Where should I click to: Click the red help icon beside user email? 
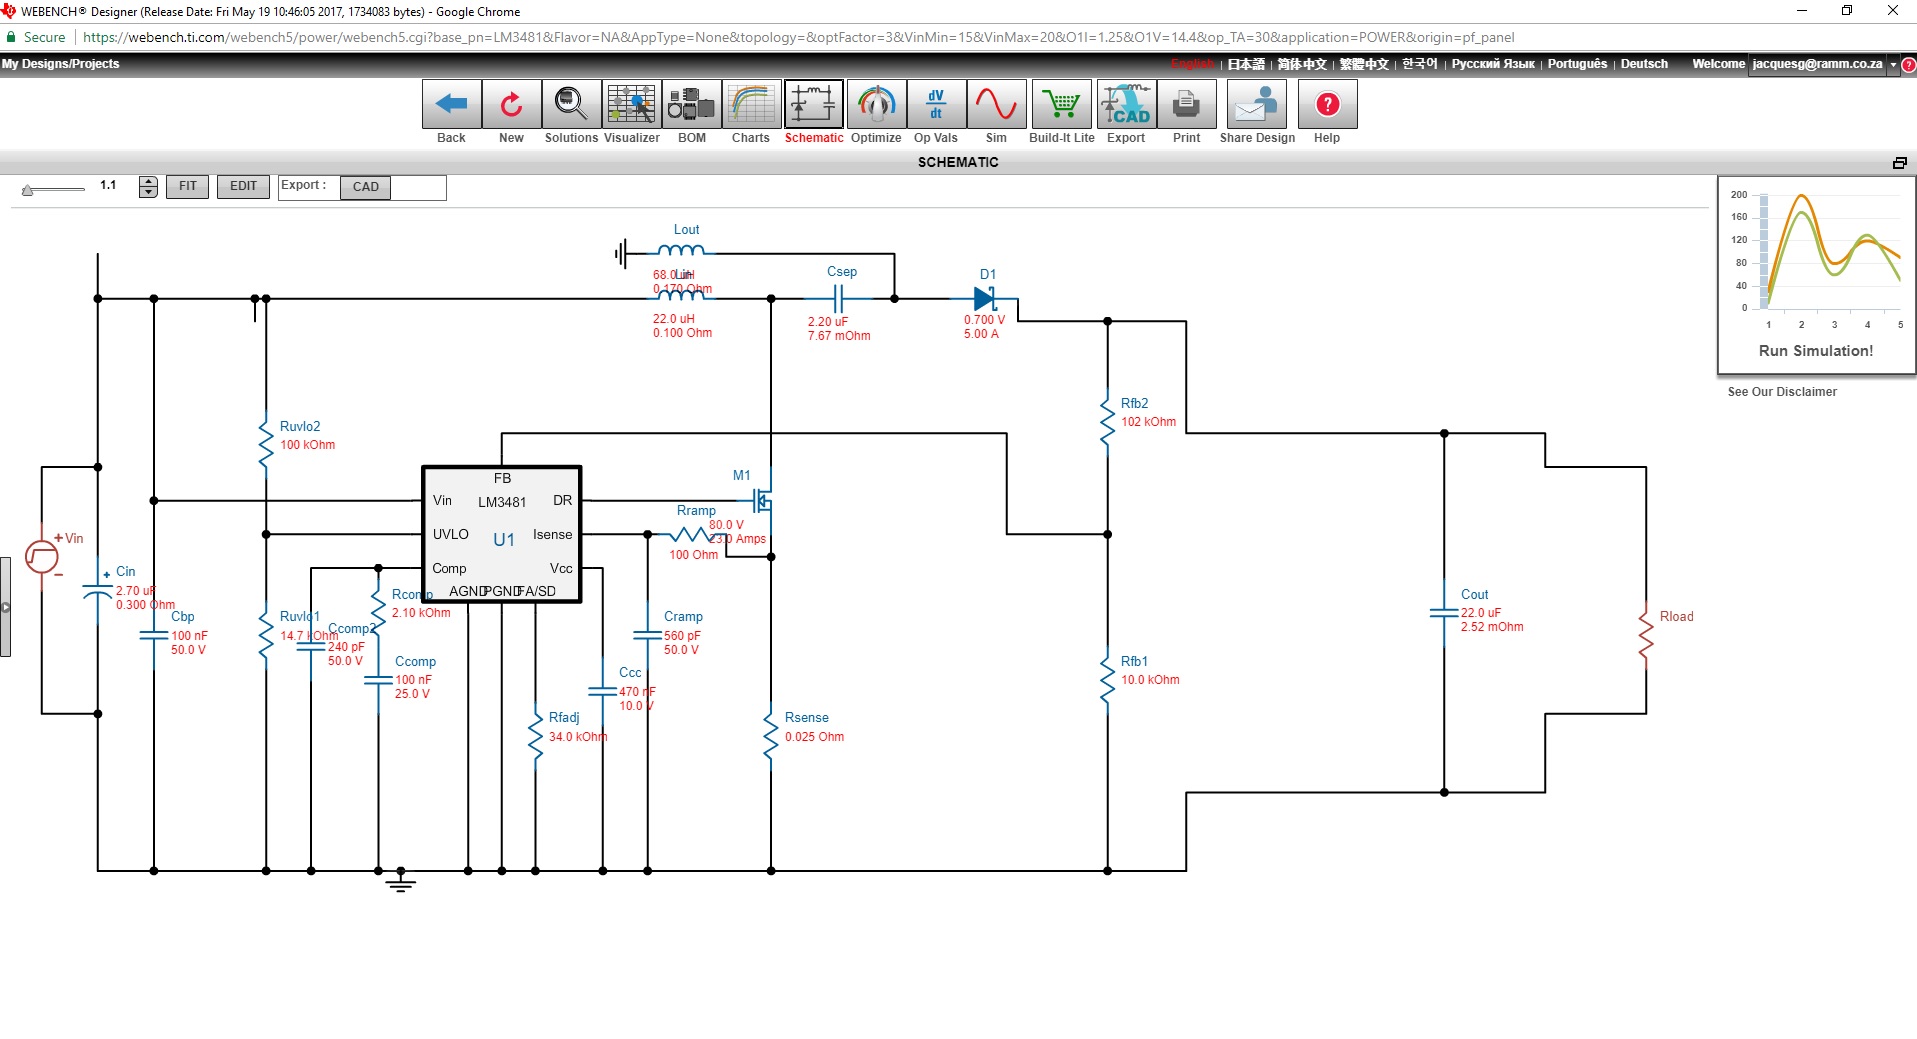point(1908,65)
